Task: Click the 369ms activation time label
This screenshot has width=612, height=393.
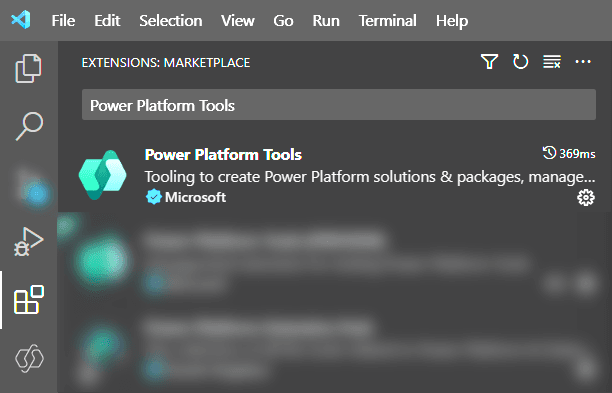Action: point(577,154)
